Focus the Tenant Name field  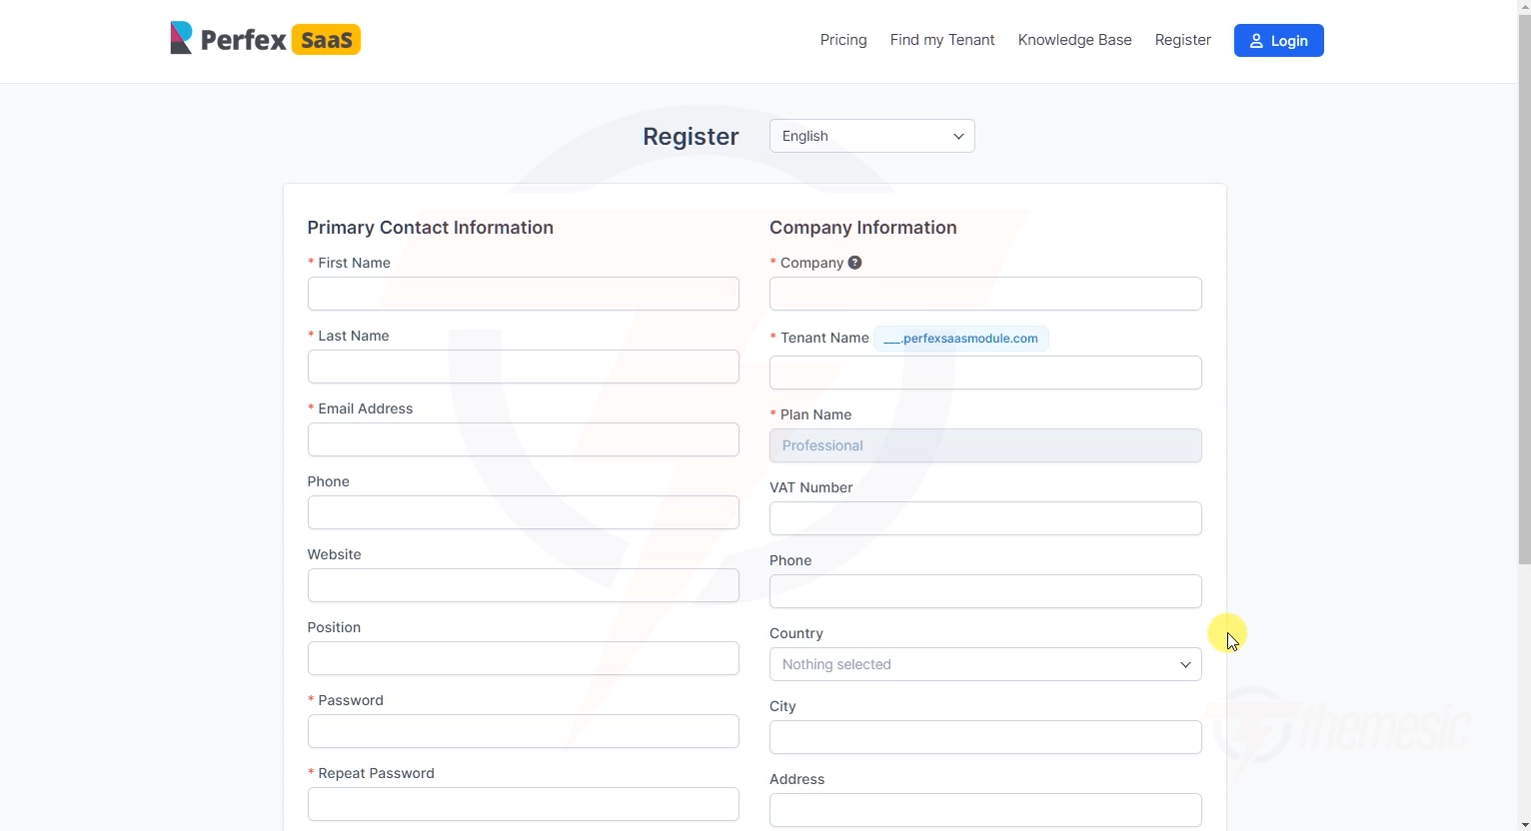coord(985,372)
